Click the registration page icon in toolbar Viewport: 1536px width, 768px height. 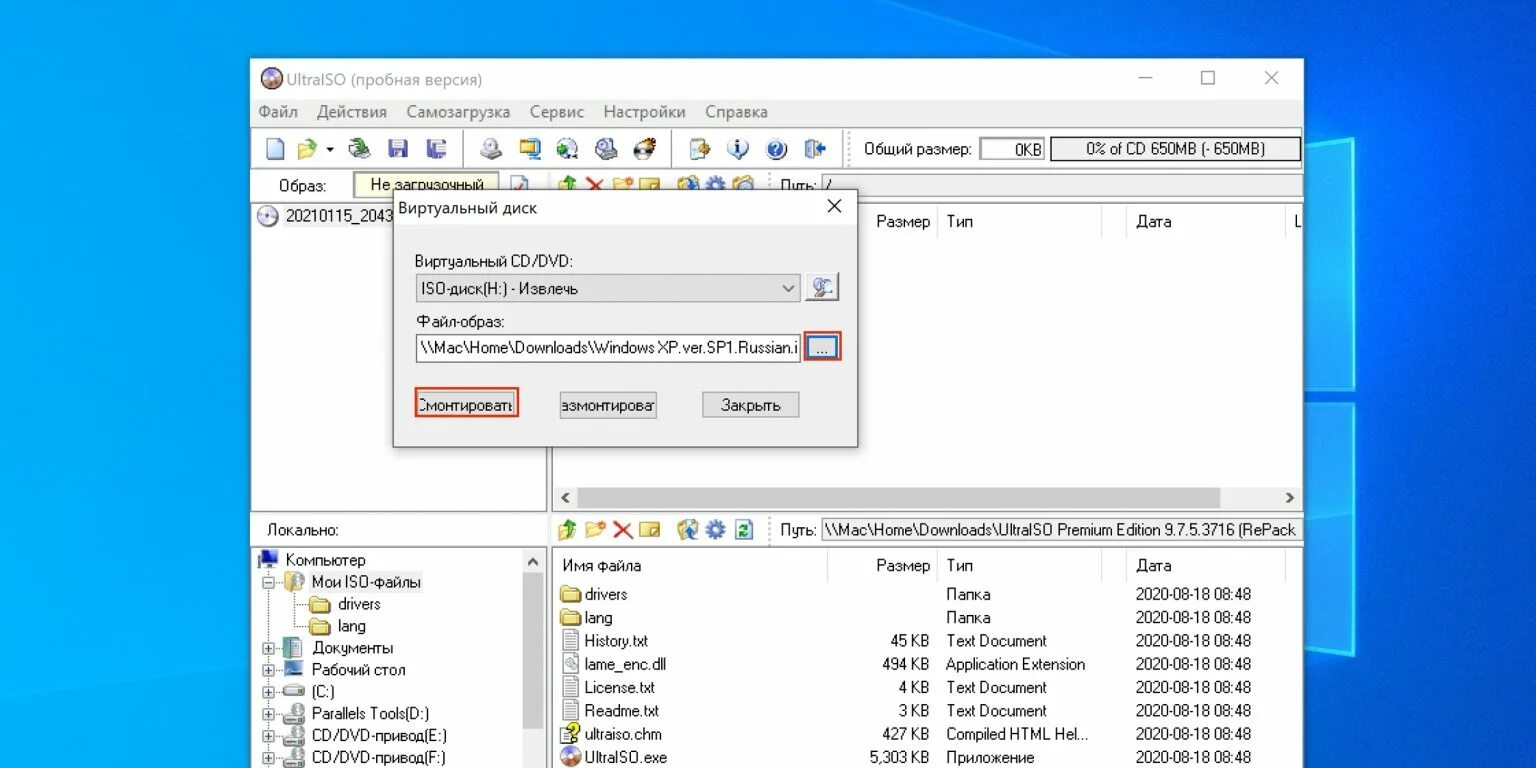(x=699, y=149)
